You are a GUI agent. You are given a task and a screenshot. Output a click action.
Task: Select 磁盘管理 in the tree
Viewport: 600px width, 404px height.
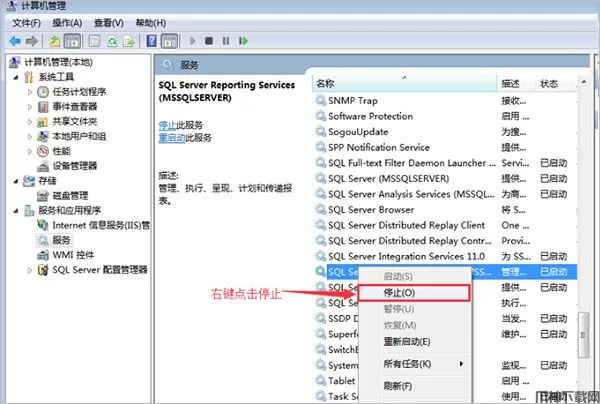[x=70, y=196]
